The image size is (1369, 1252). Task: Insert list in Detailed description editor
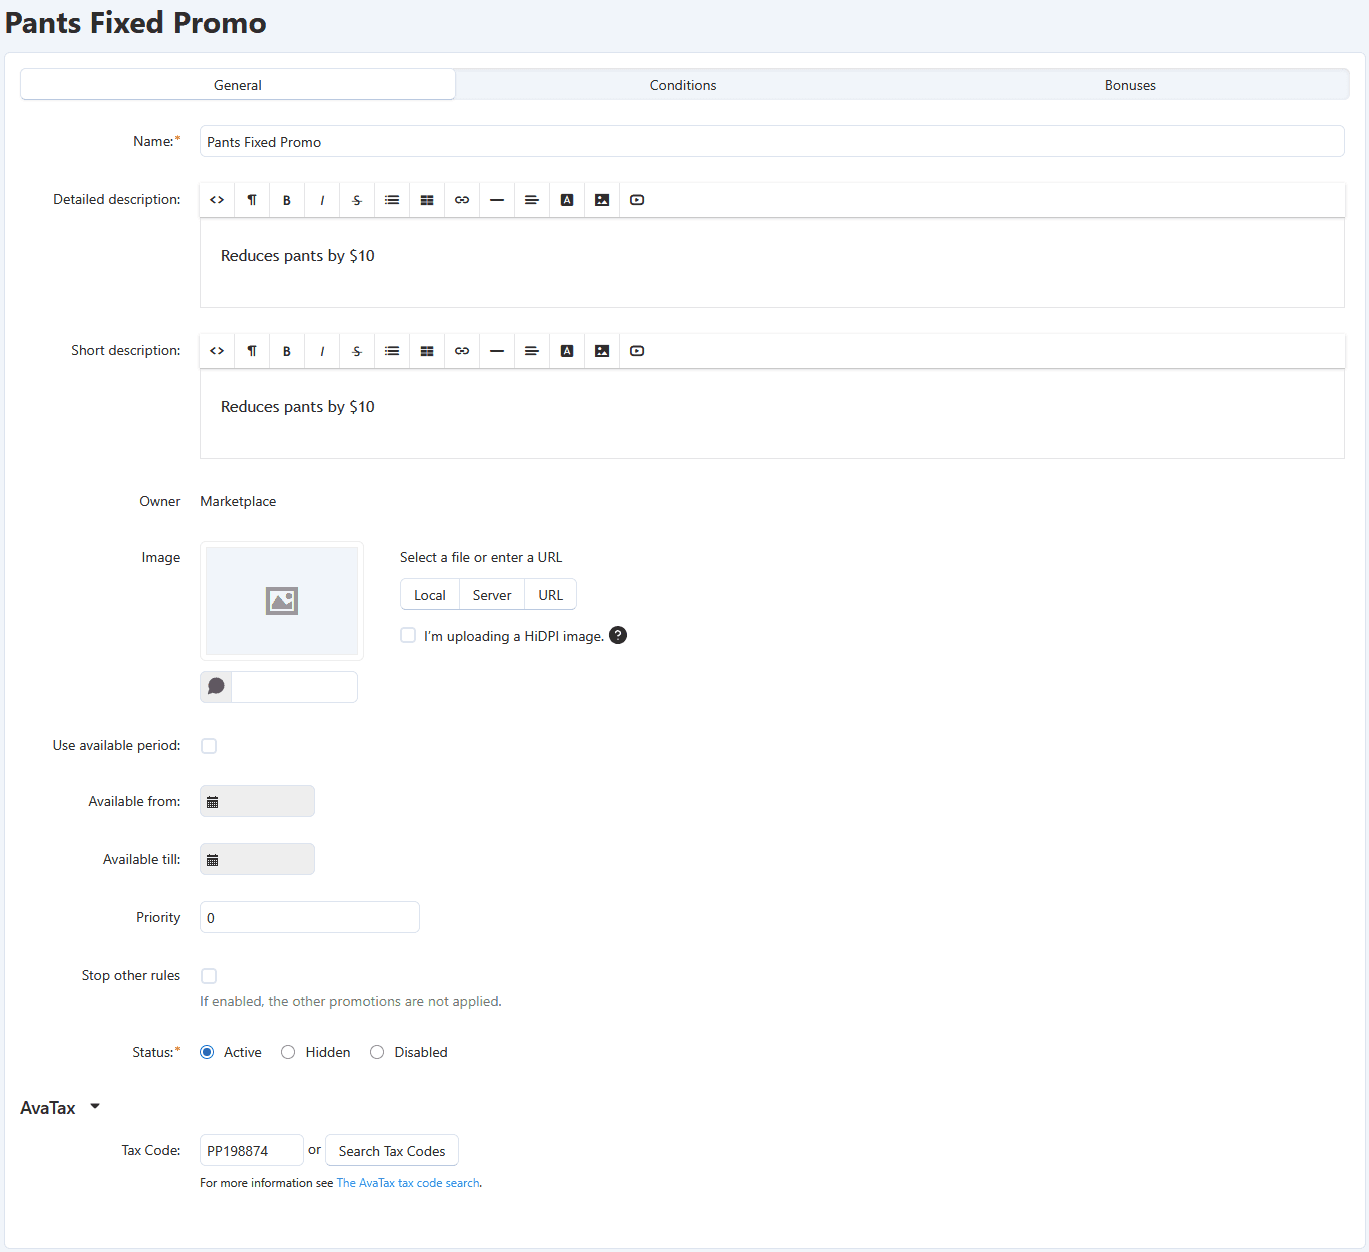tap(392, 200)
